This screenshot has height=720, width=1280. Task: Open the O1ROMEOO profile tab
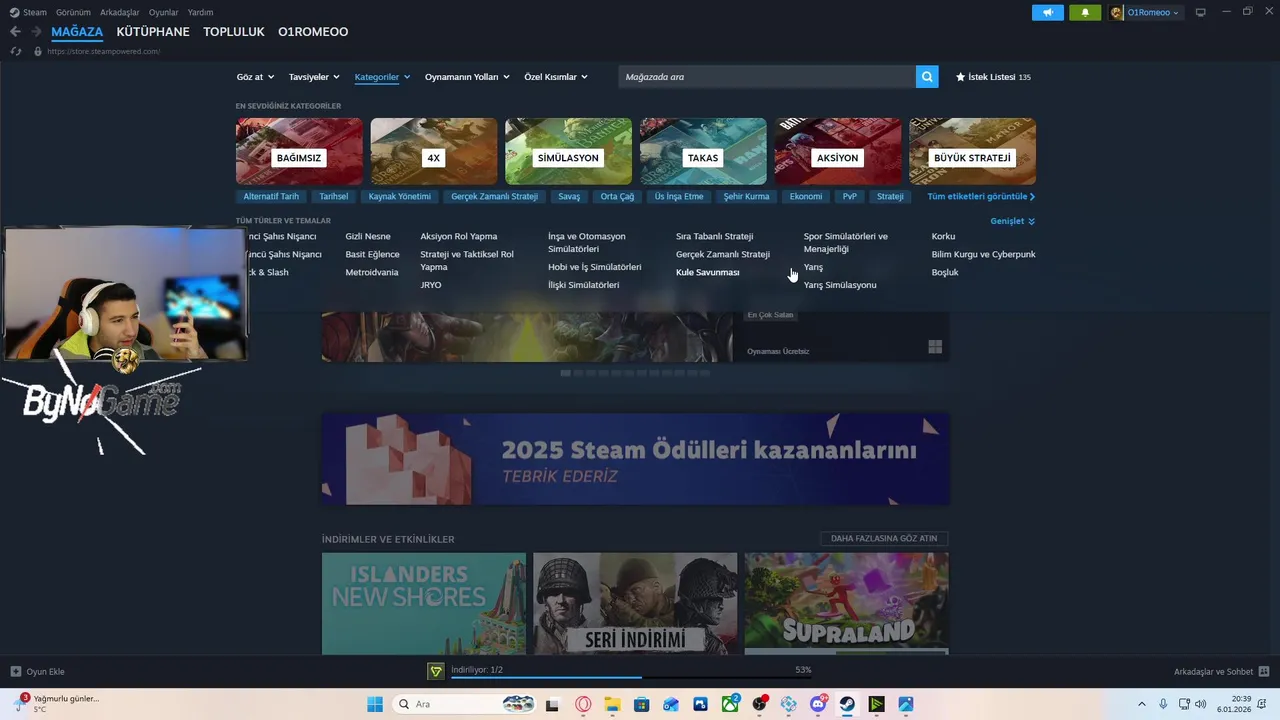click(x=313, y=32)
